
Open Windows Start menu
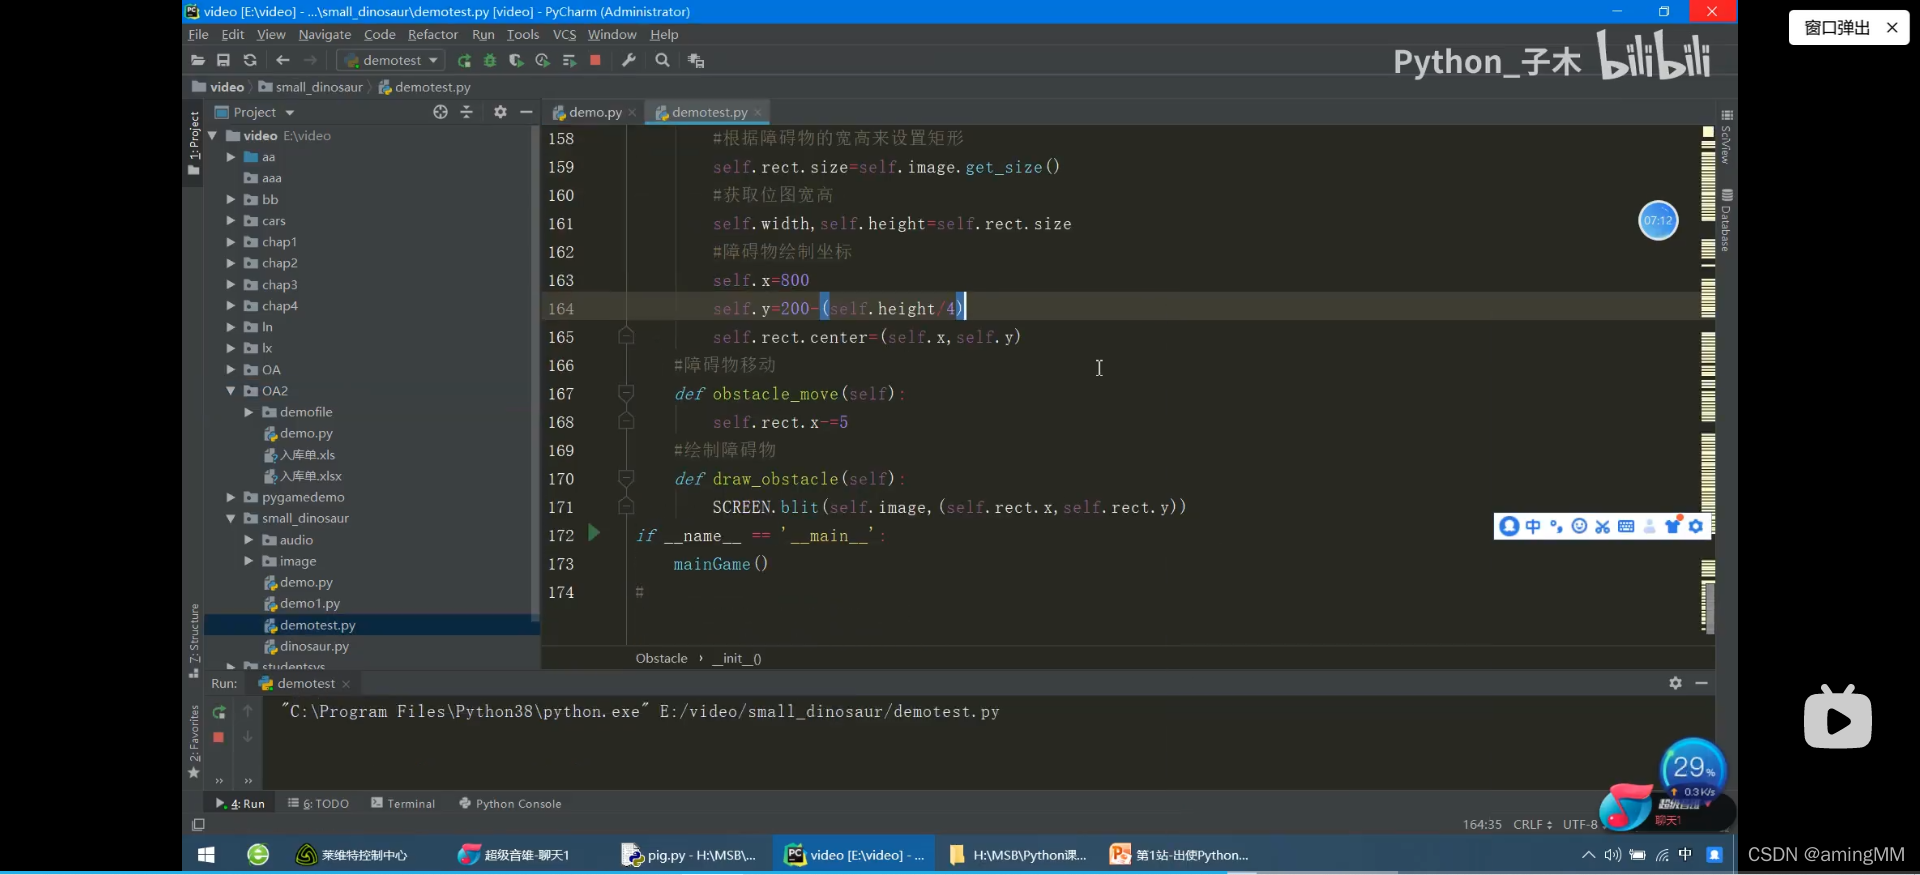[206, 855]
